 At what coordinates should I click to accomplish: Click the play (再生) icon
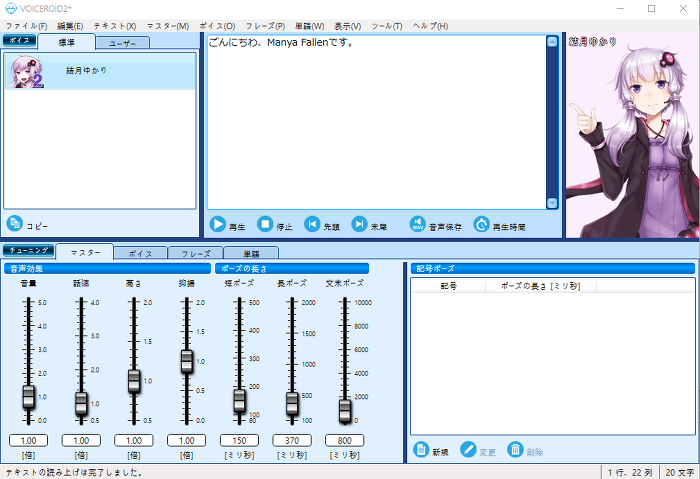[218, 224]
